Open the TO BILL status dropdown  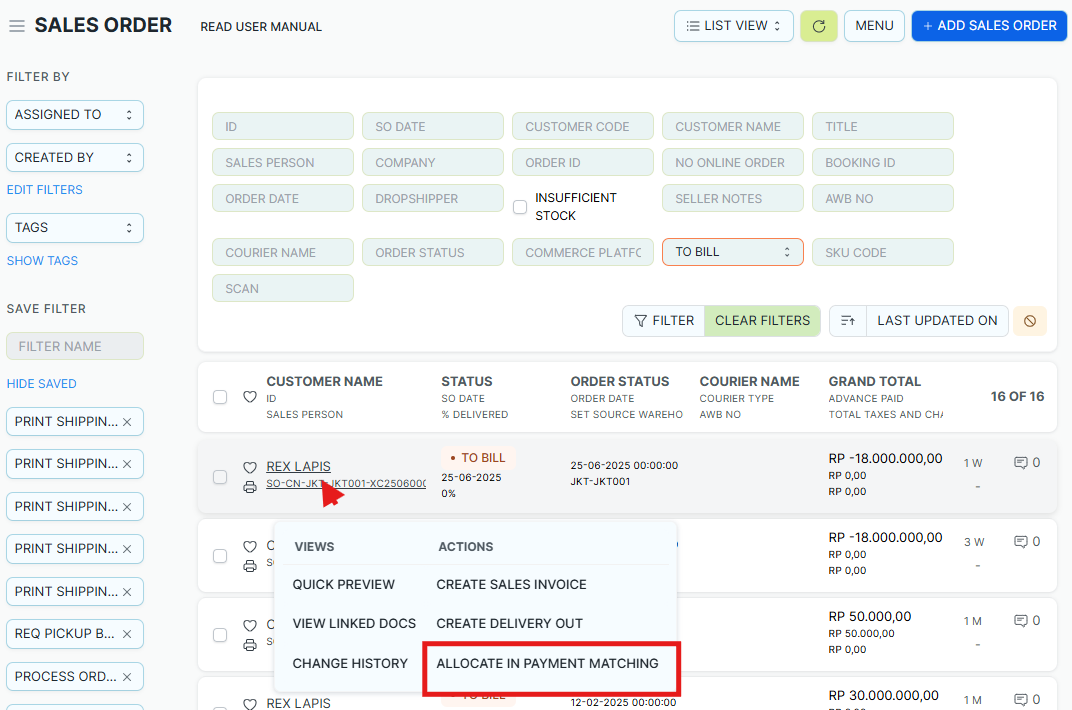[x=733, y=252]
